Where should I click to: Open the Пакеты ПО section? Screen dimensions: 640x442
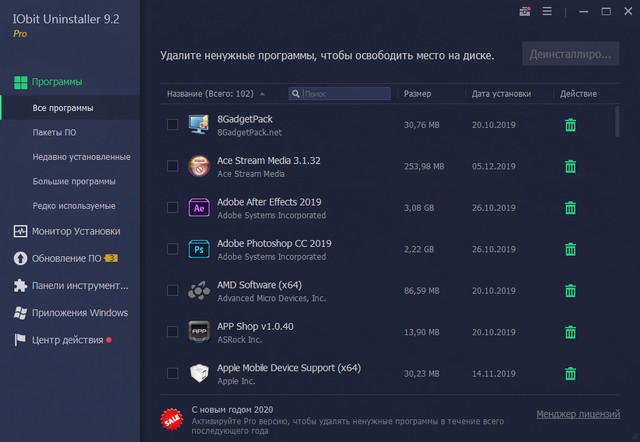[x=54, y=133]
